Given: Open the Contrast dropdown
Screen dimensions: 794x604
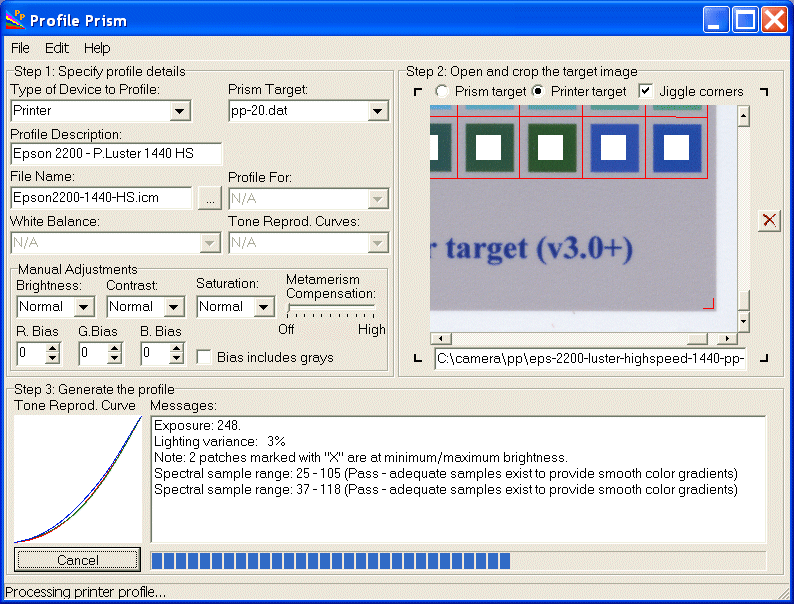Looking at the screenshot, I should [174, 307].
